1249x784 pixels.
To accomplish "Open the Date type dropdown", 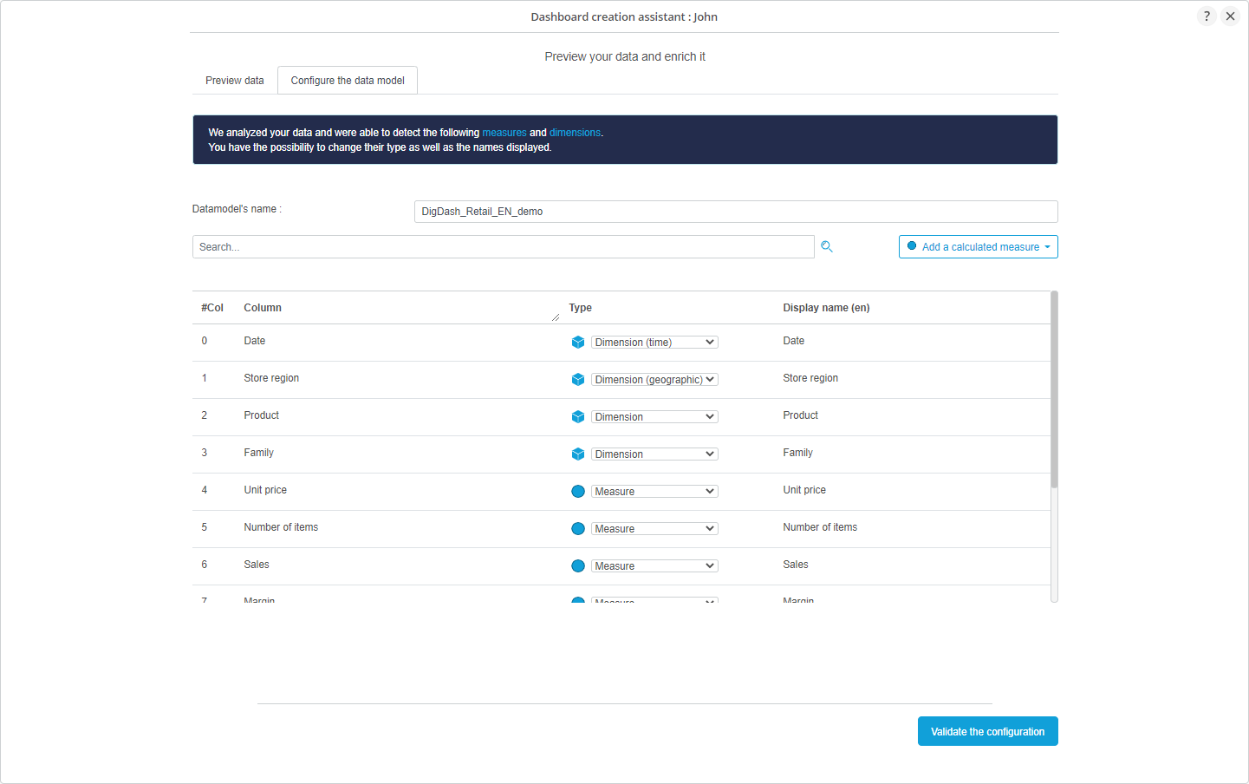I will click(x=654, y=342).
